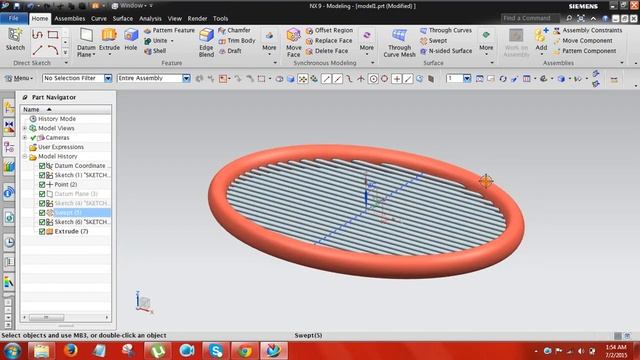Expand the Cameras node
The height and width of the screenshot is (360, 640).
(25, 138)
